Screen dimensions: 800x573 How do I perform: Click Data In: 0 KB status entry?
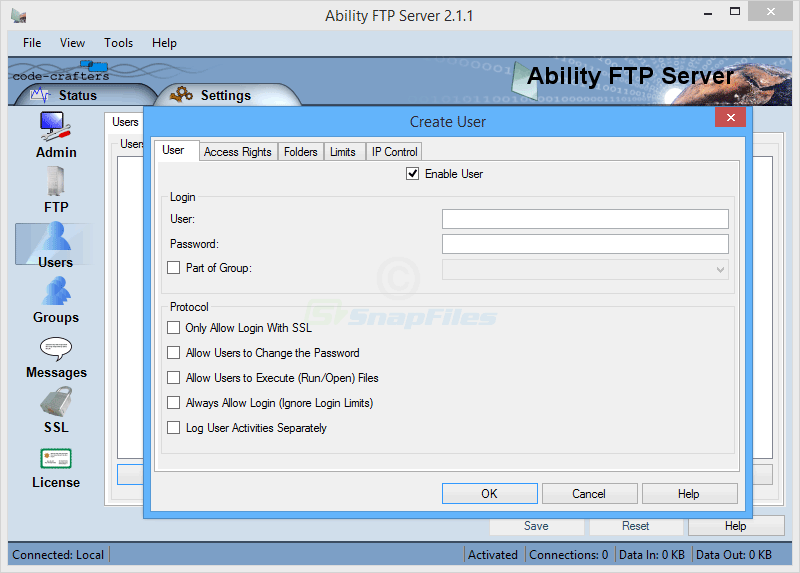click(652, 555)
